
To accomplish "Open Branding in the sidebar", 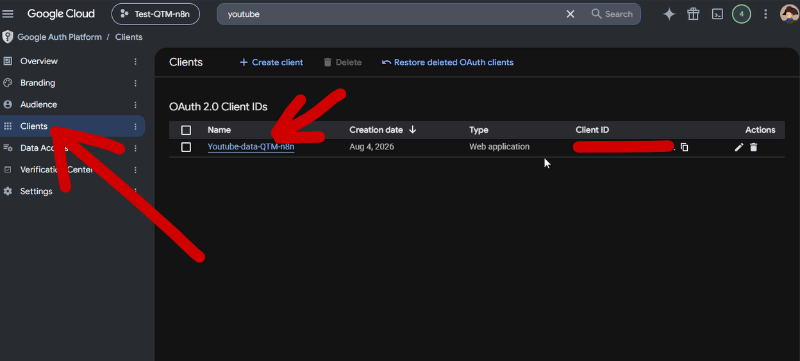I will pos(72,83).
